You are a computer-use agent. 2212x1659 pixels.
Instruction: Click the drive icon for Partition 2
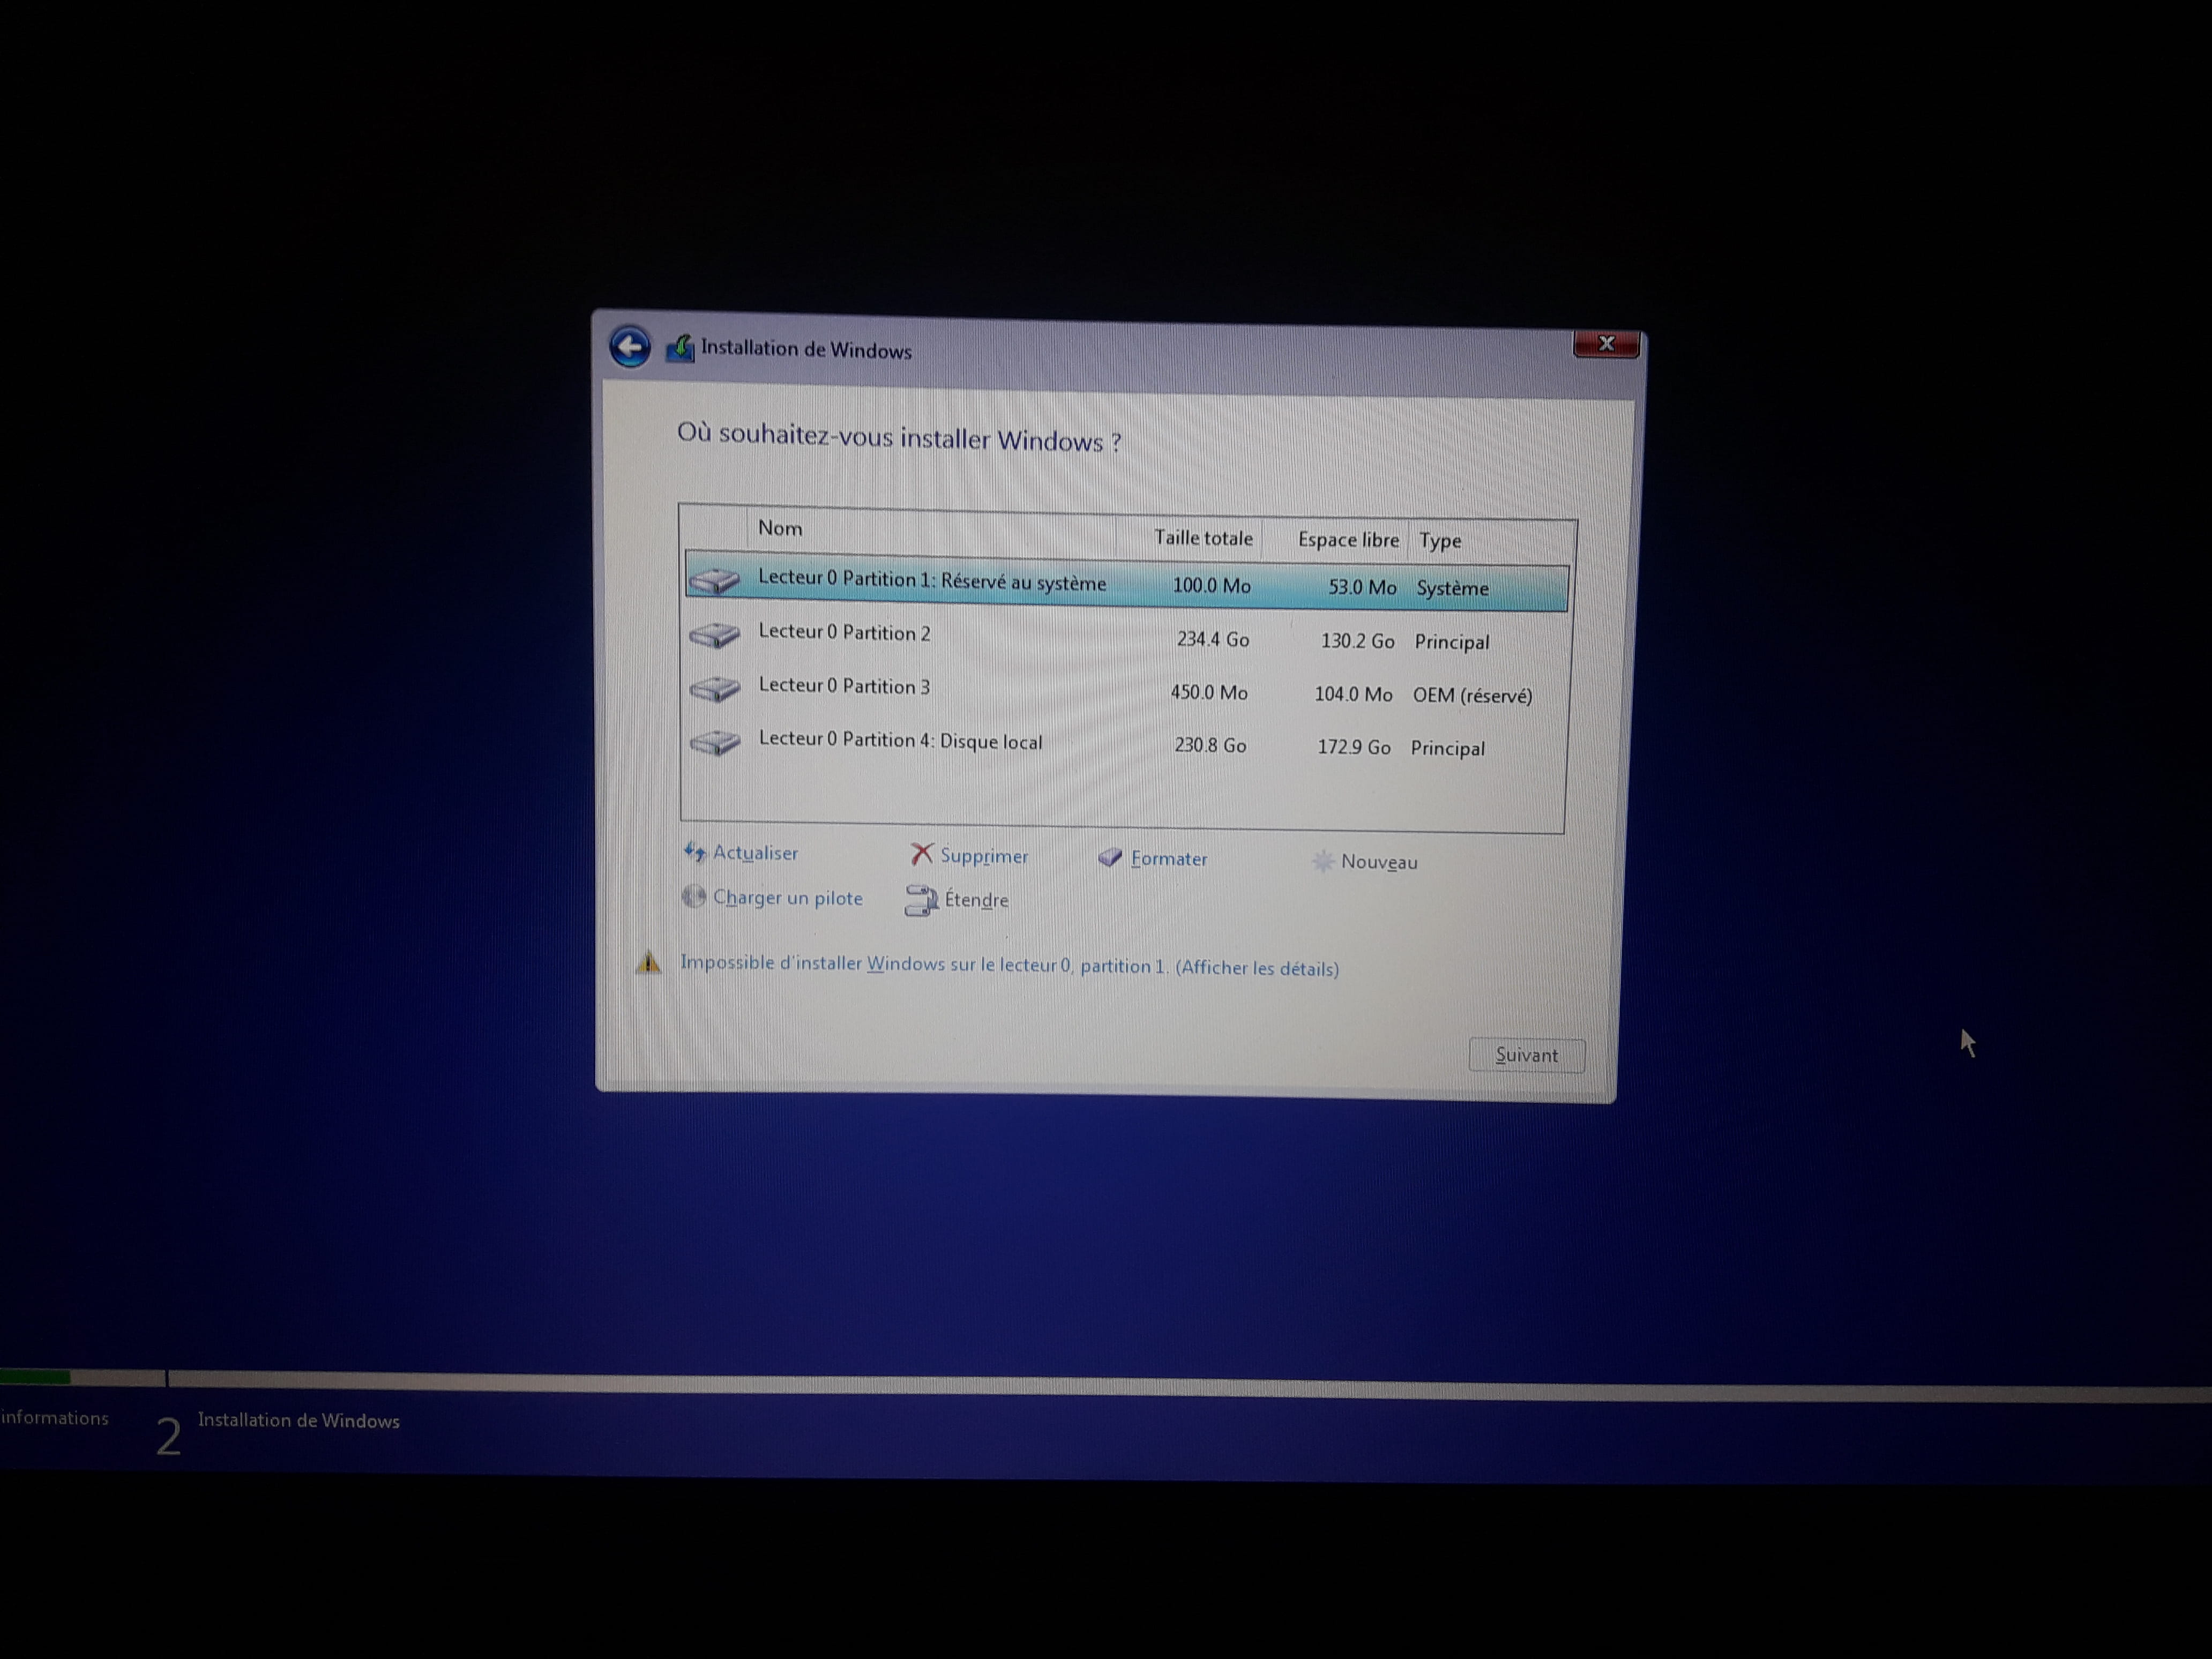click(x=715, y=634)
